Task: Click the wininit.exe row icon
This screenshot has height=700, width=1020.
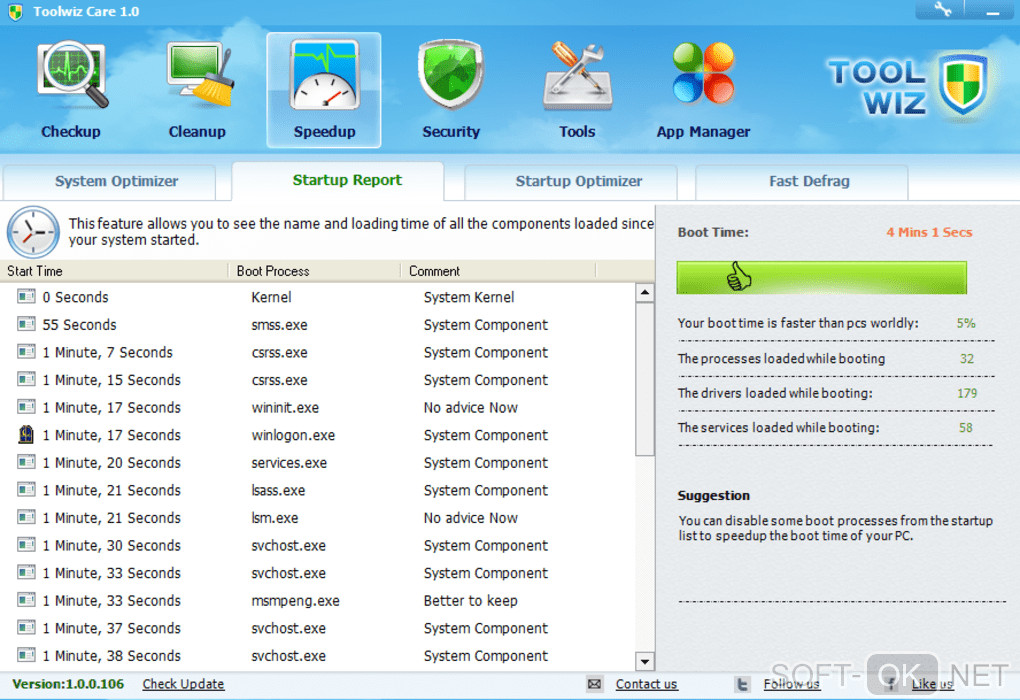Action: tap(26, 407)
